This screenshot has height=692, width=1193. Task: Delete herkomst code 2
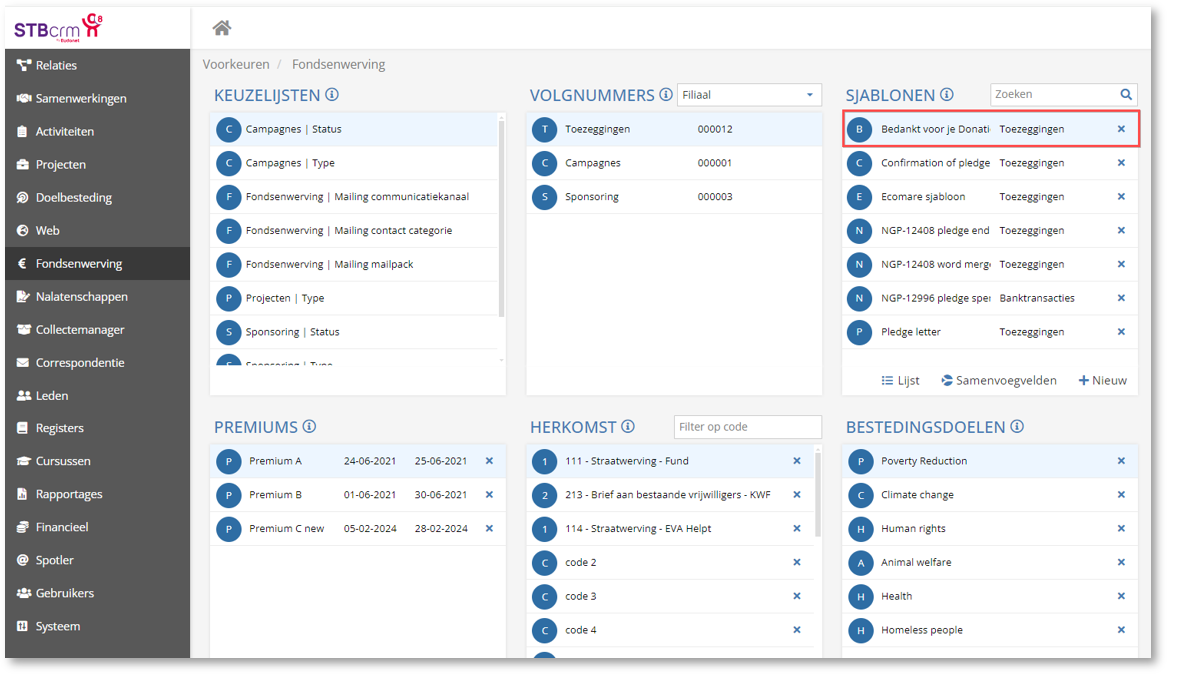(x=797, y=562)
